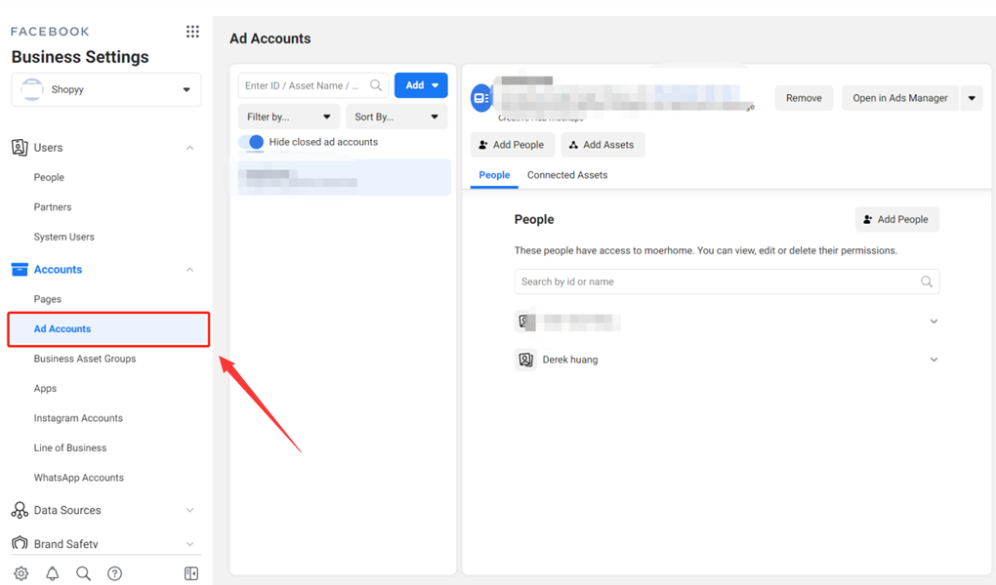Click the Accounts section icon
996x585 pixels.
click(20, 269)
